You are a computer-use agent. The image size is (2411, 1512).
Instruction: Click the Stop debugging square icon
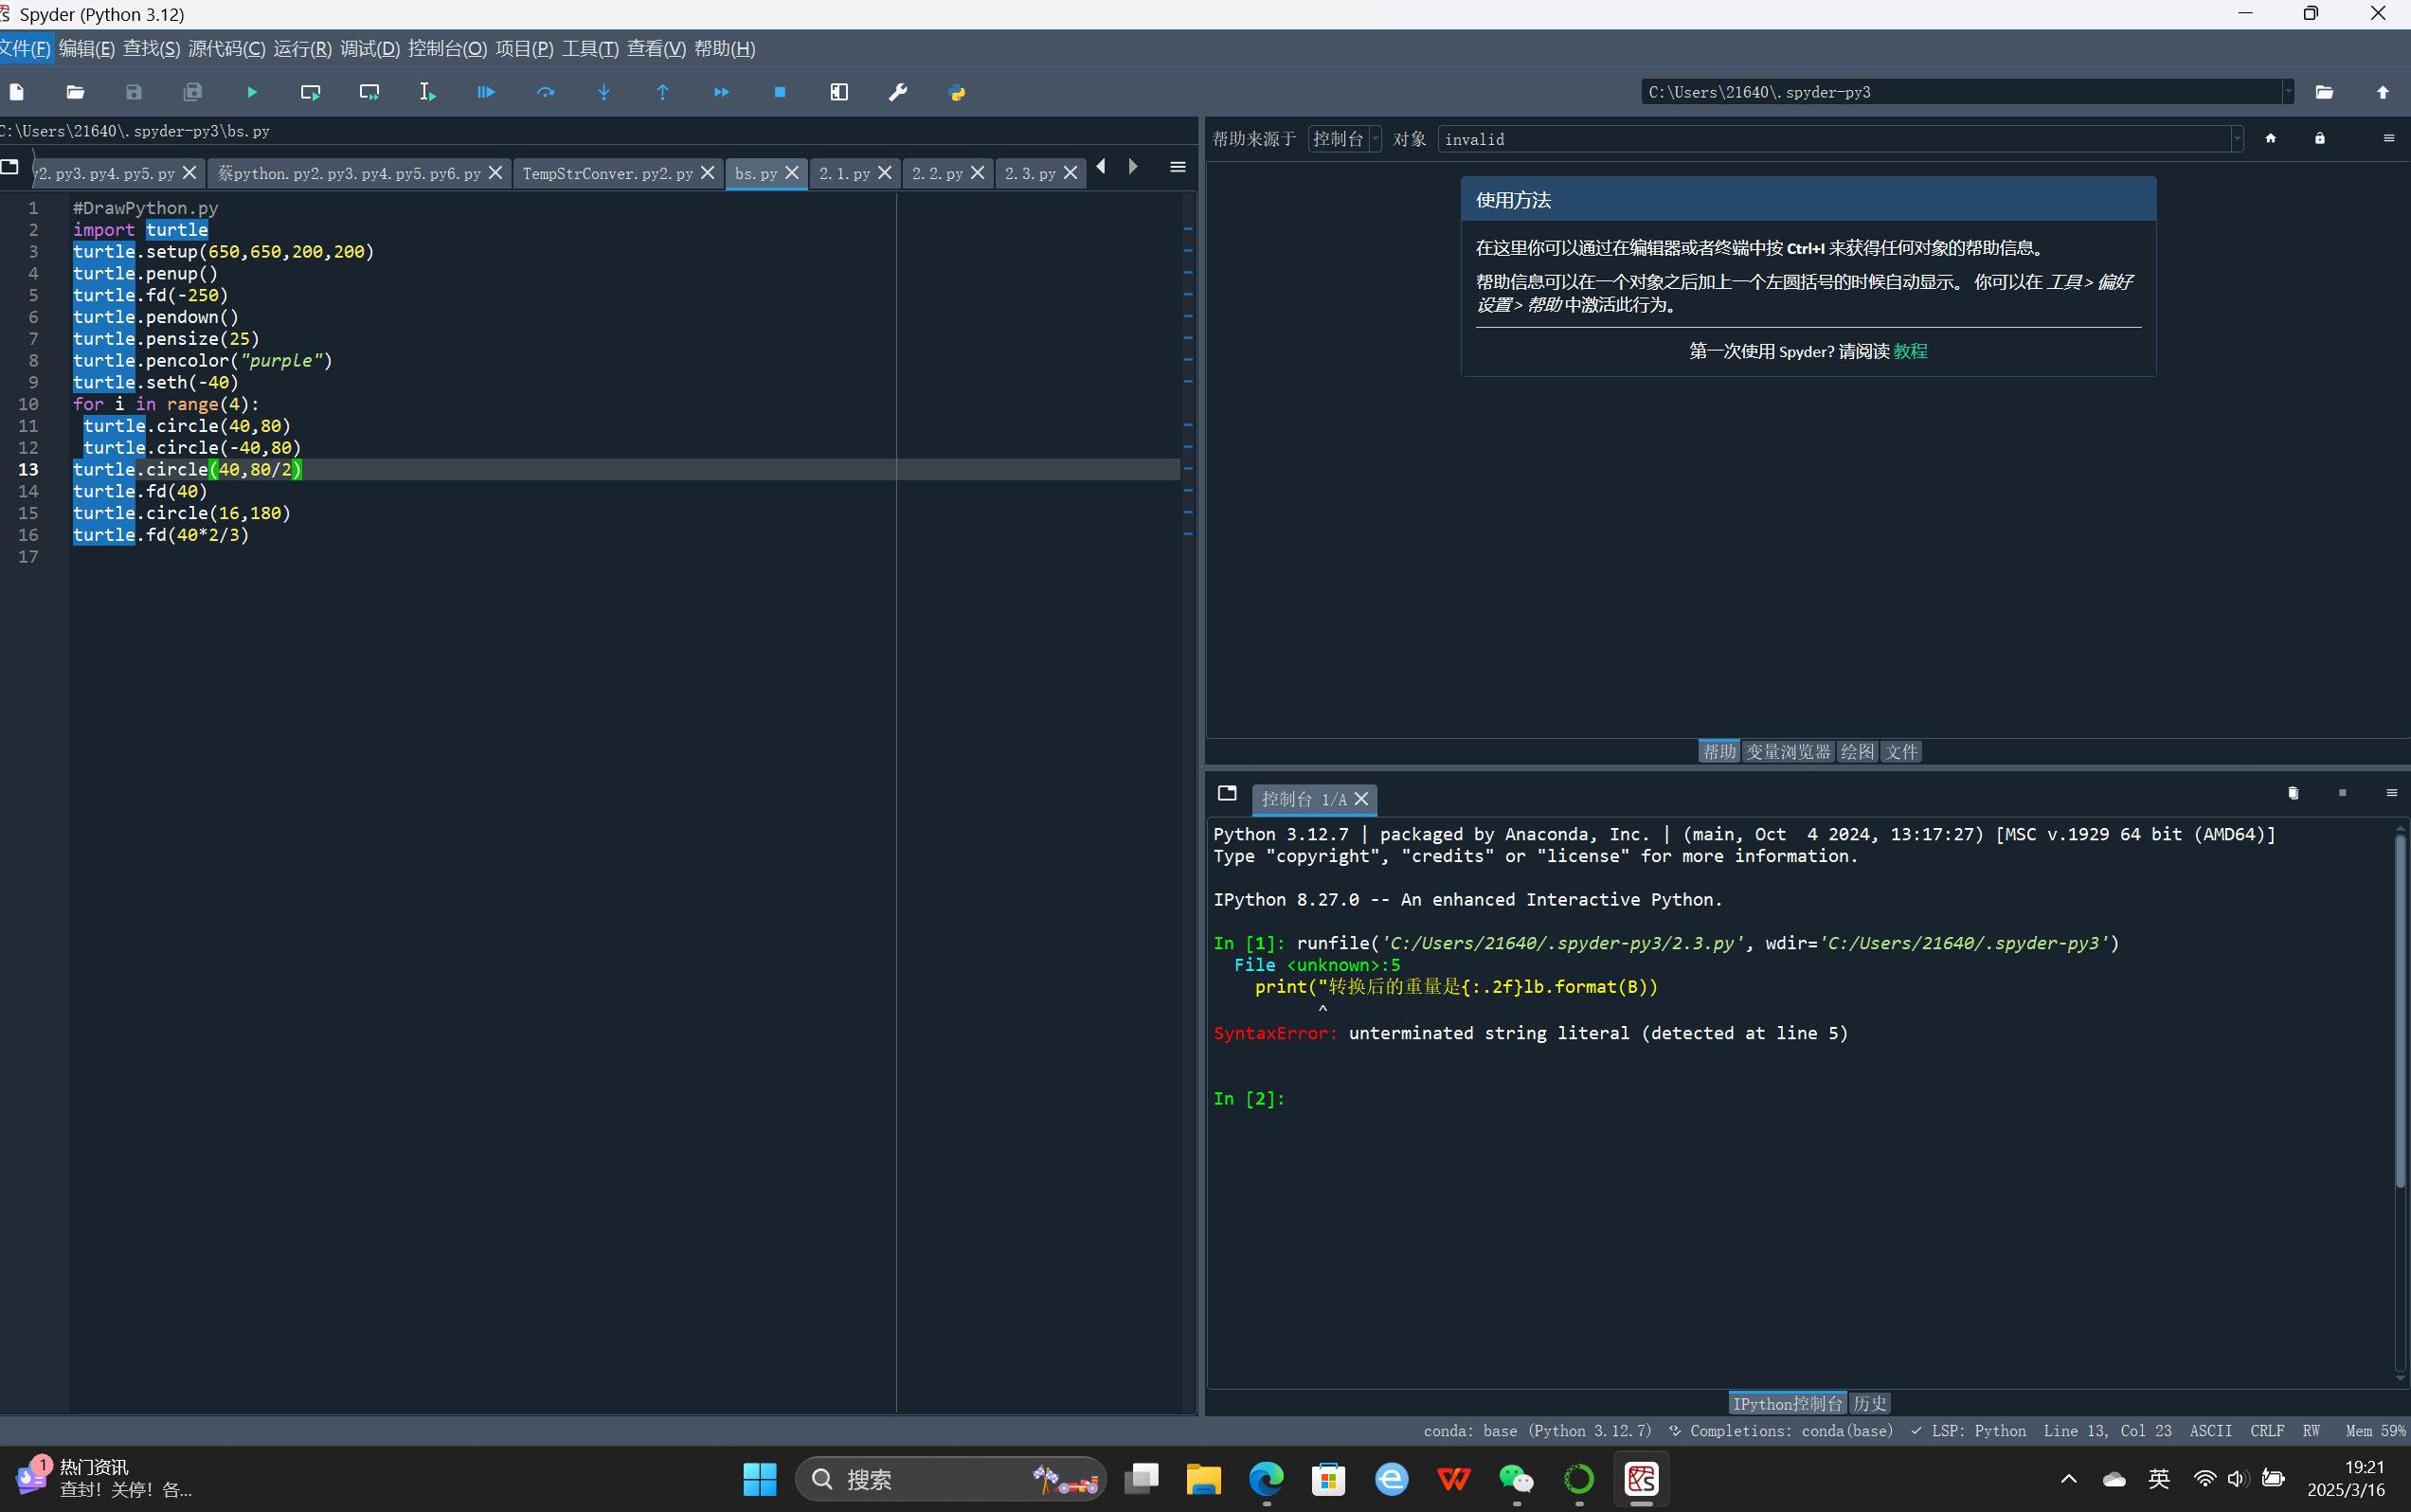(780, 92)
